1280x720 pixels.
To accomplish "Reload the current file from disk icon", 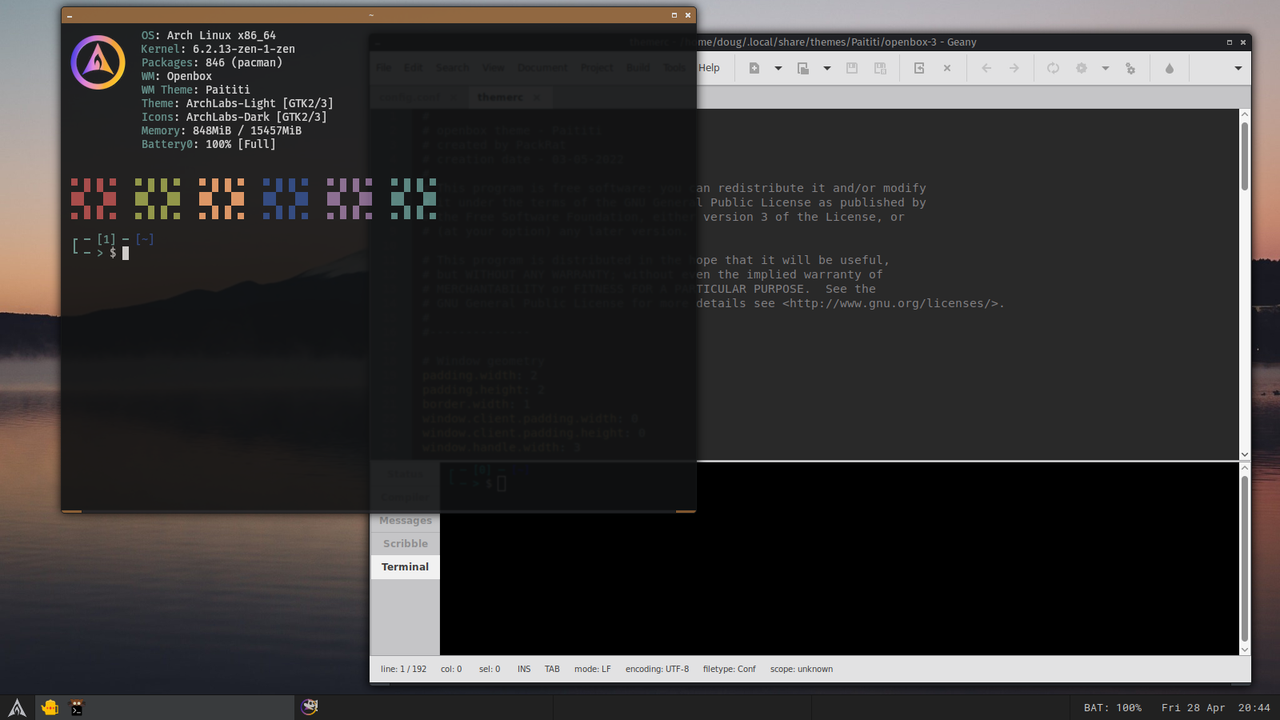I will 919,68.
